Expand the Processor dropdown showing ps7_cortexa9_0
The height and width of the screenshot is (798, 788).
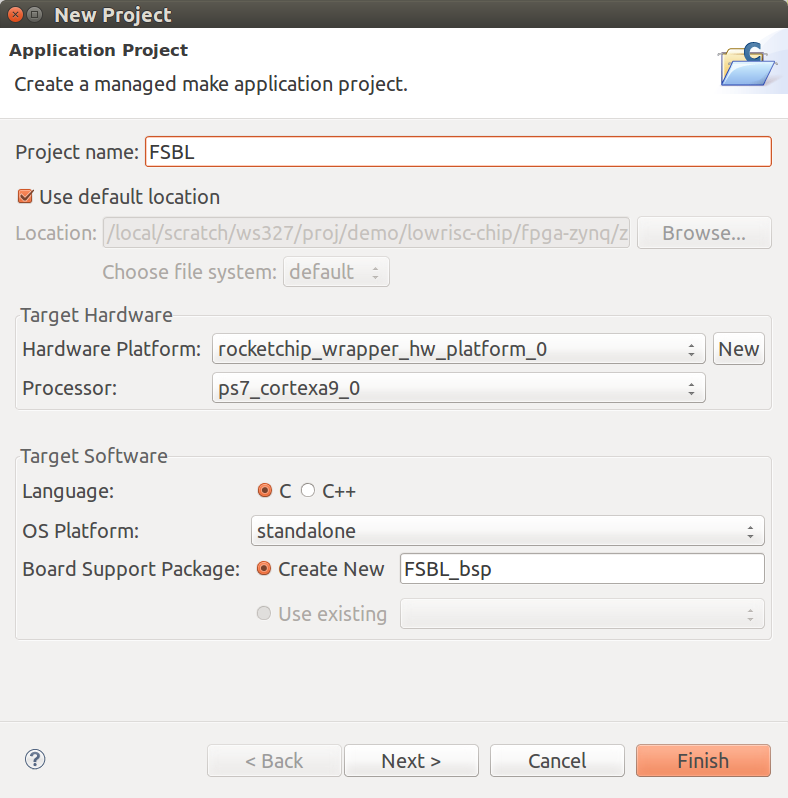pyautogui.click(x=458, y=388)
